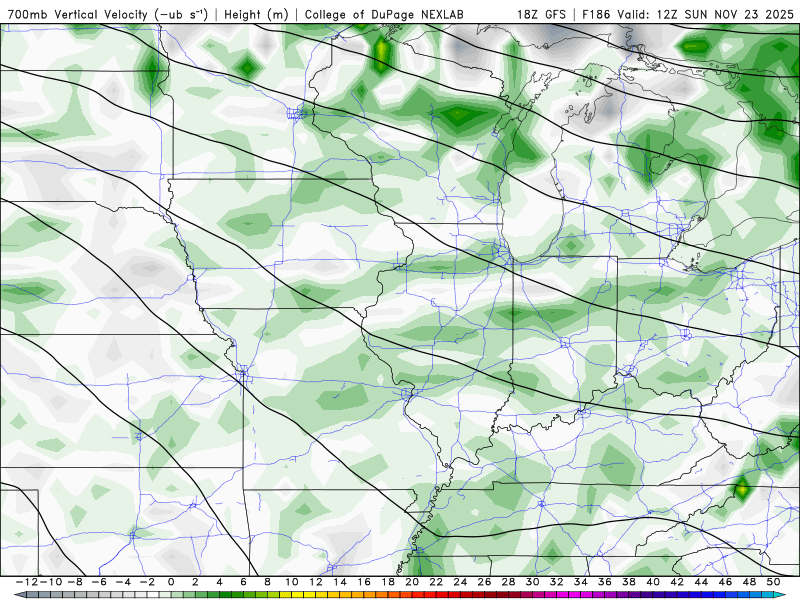Pick the "38" color scale label
The height and width of the screenshot is (600, 800).
pos(629,582)
